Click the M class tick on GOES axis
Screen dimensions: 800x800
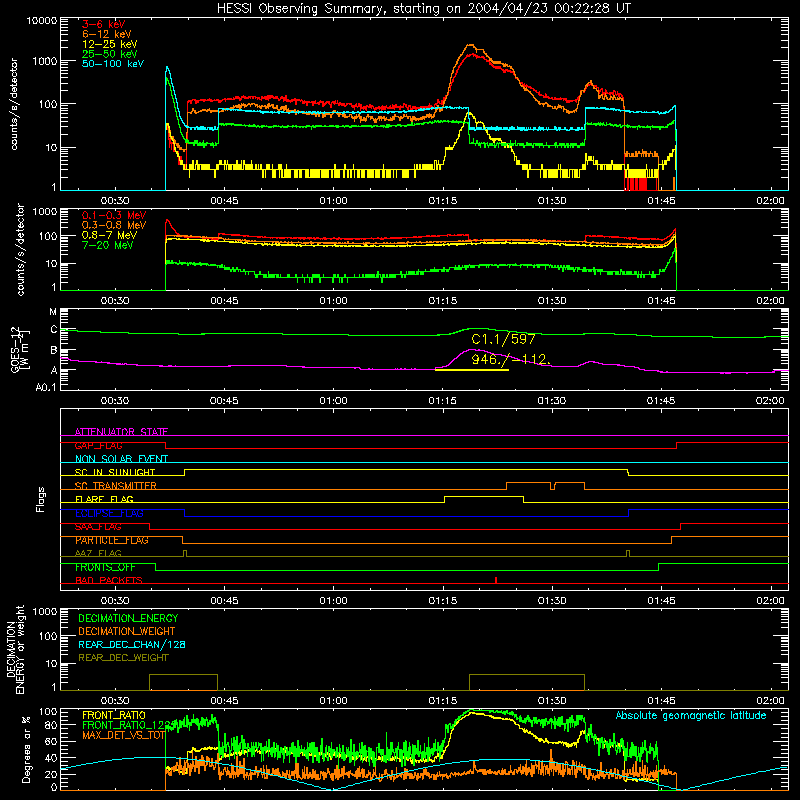click(53, 311)
